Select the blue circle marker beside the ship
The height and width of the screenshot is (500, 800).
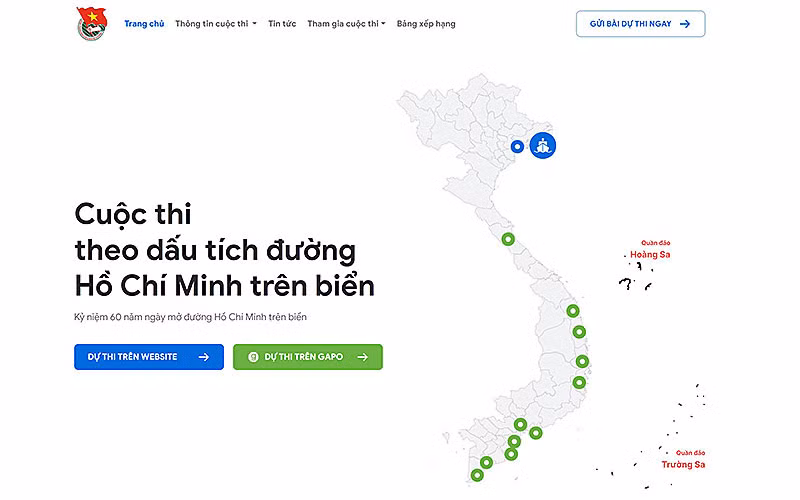click(x=517, y=147)
